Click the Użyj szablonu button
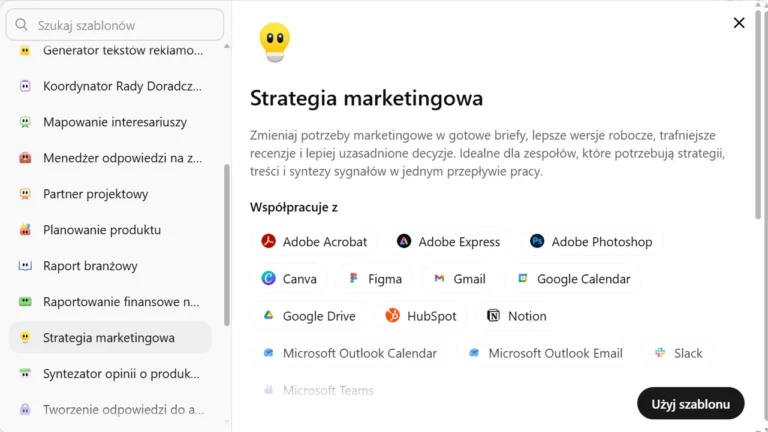 (x=691, y=404)
